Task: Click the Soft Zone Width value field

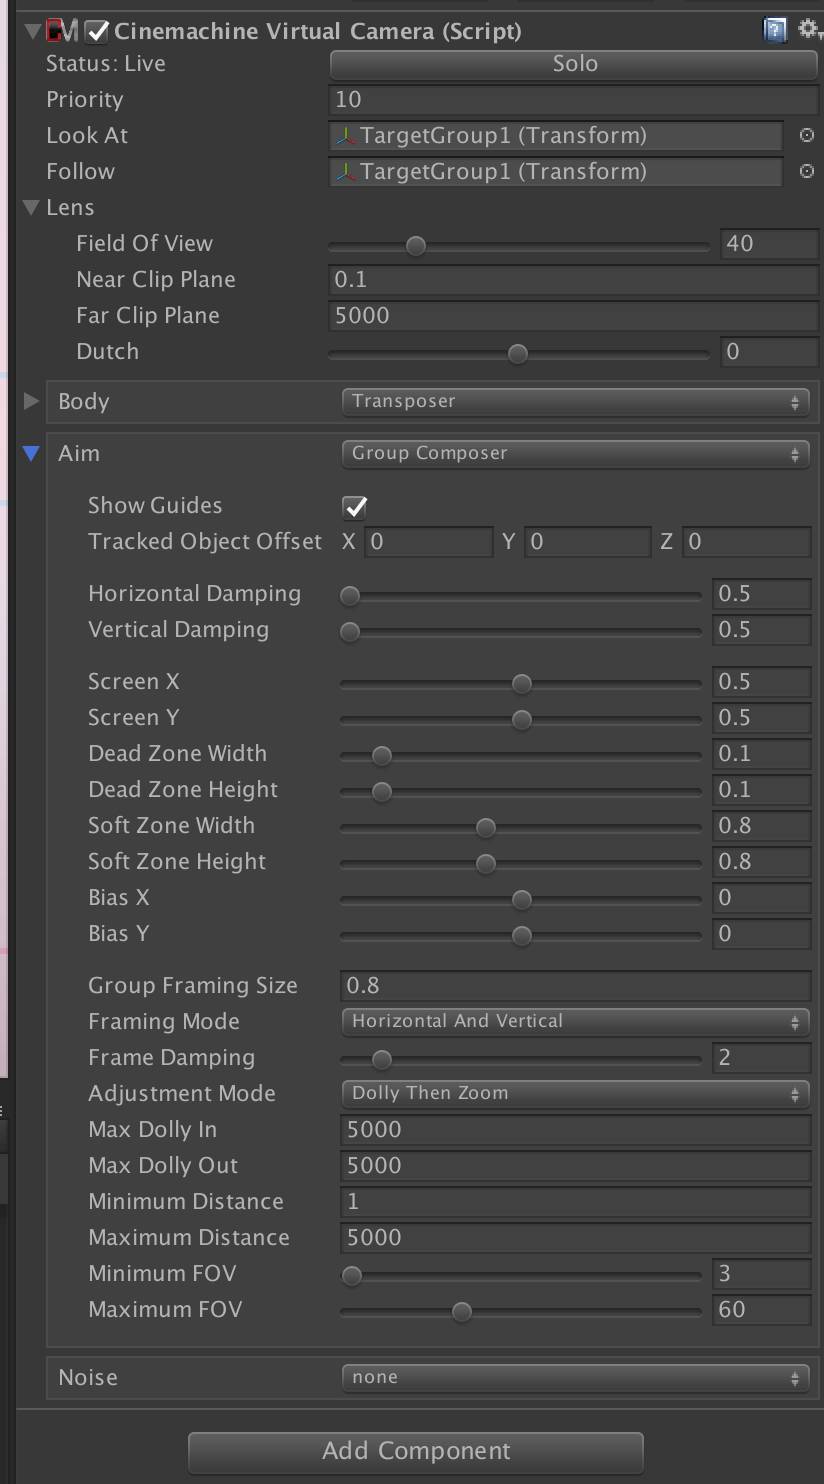Action: click(762, 826)
